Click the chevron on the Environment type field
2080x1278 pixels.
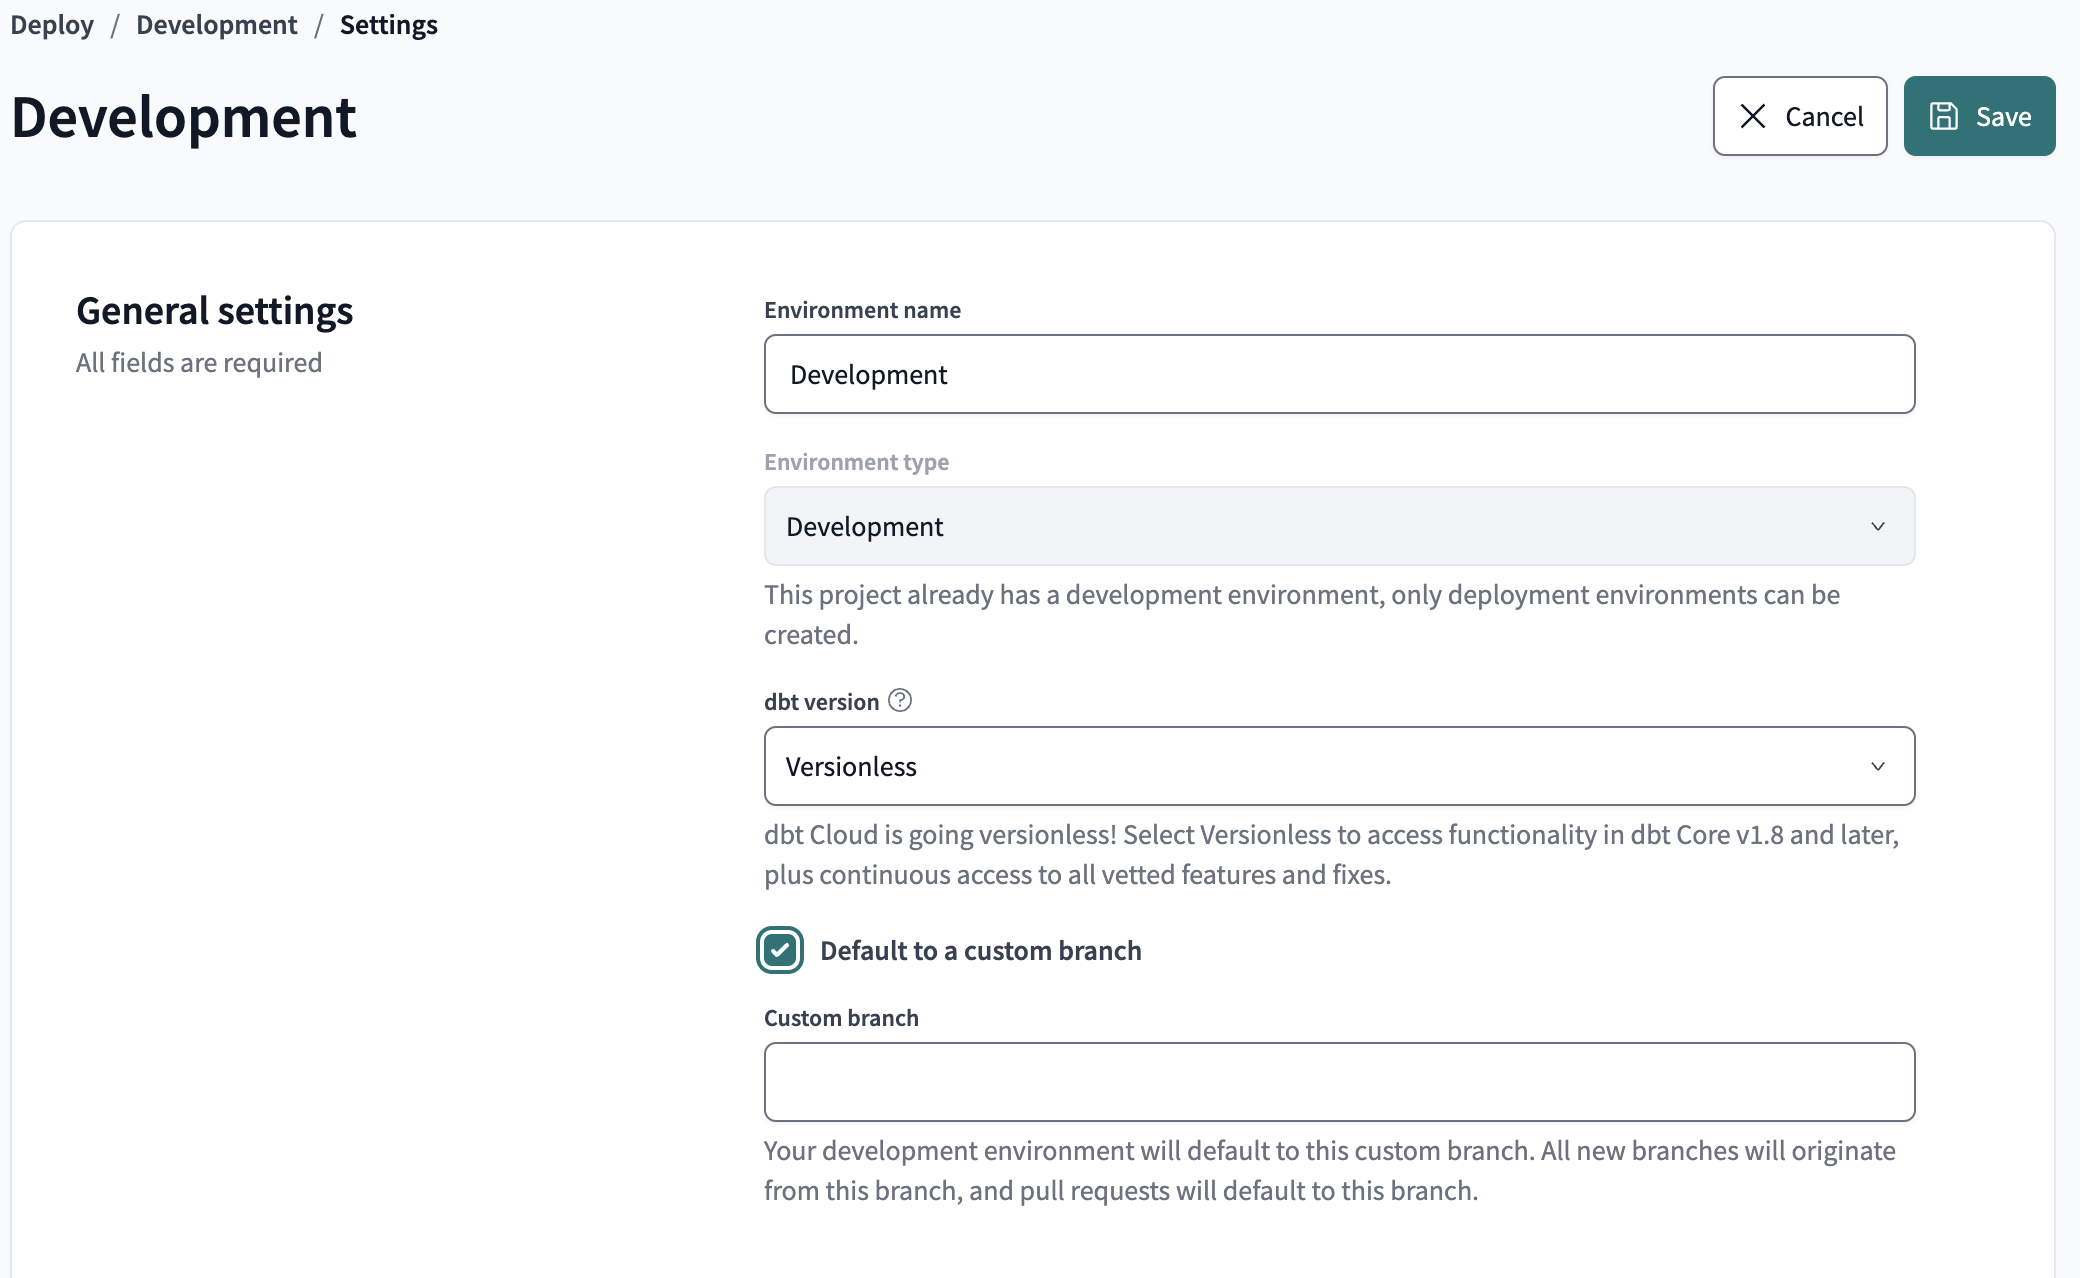[1879, 526]
